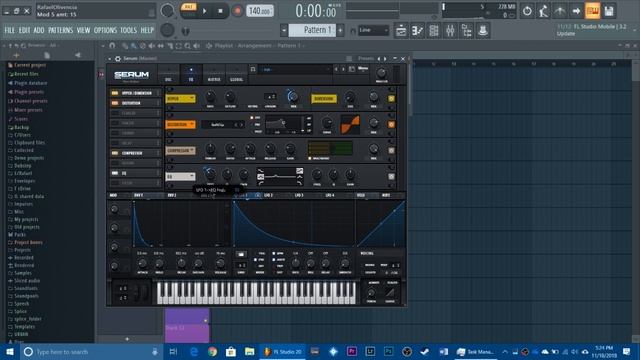Toggle EQ effect enable in FX list

[115, 173]
